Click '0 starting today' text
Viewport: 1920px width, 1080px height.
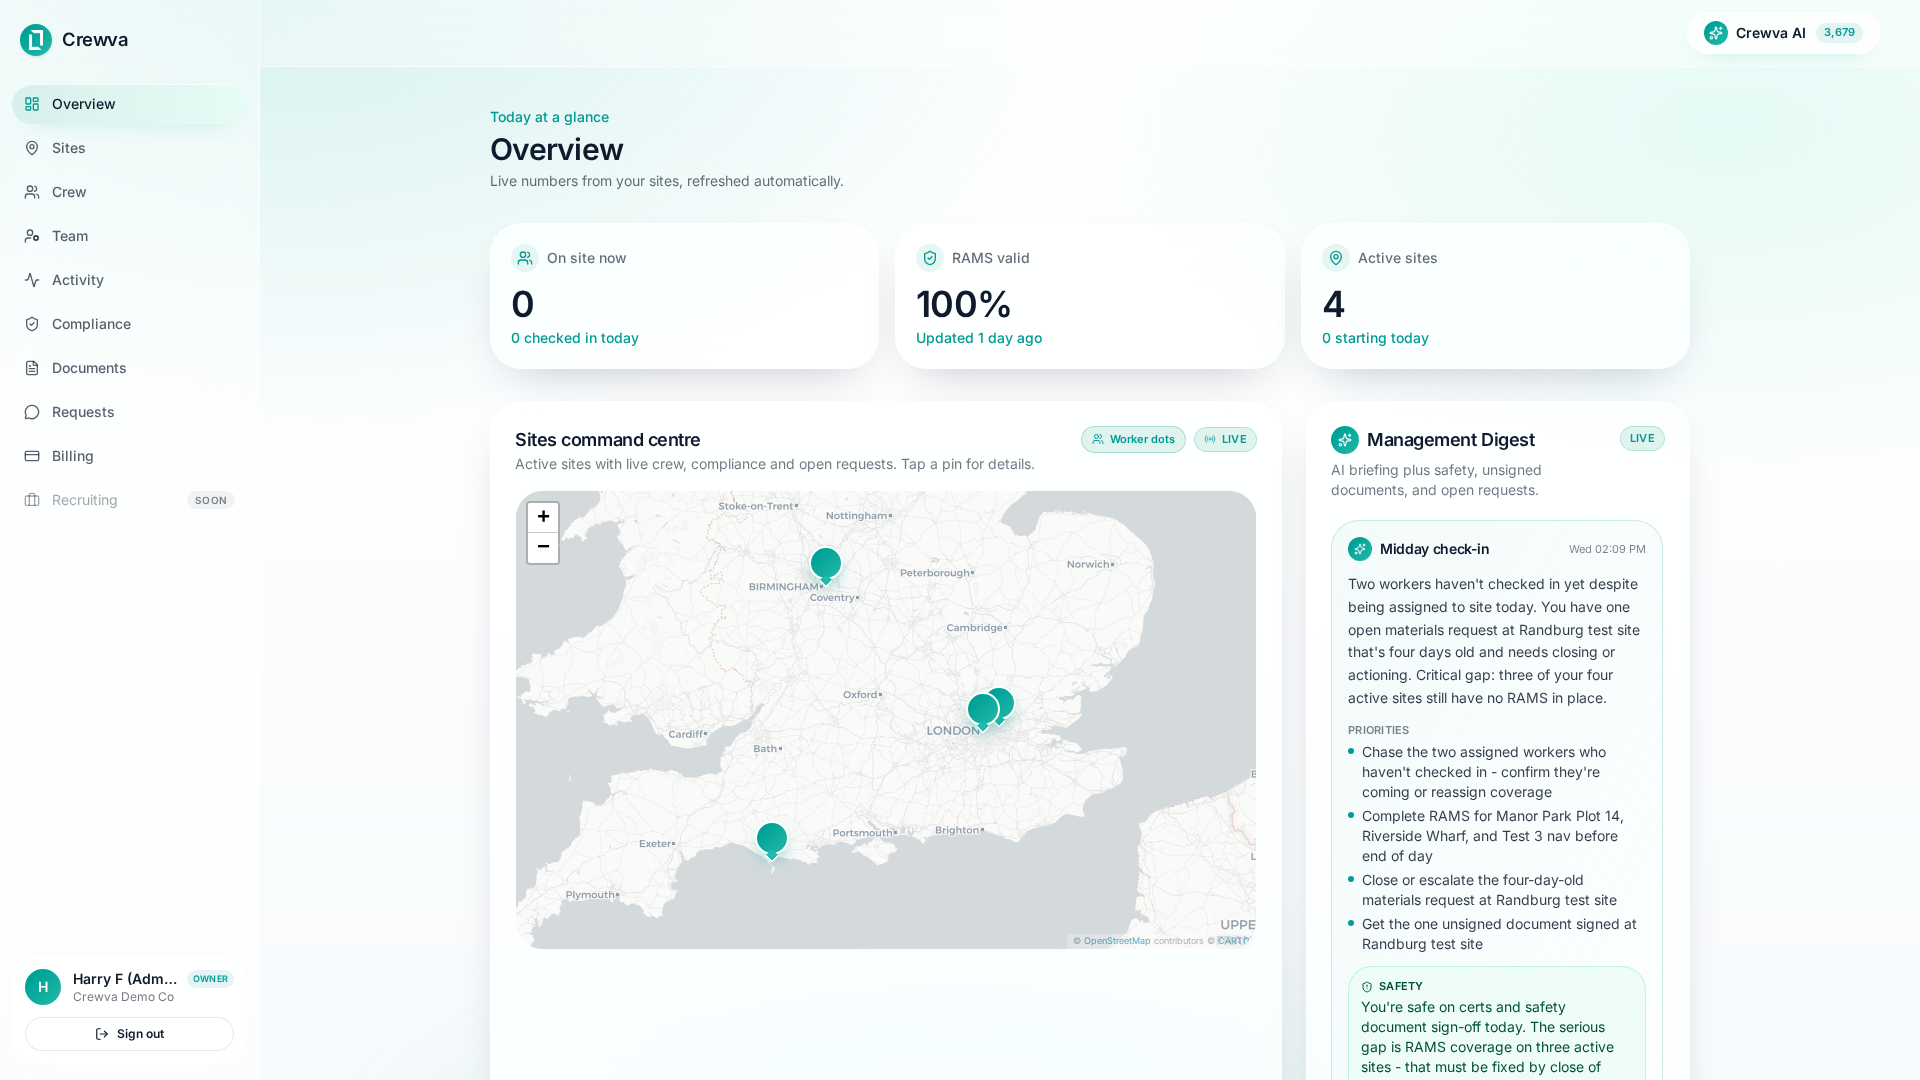1375,338
